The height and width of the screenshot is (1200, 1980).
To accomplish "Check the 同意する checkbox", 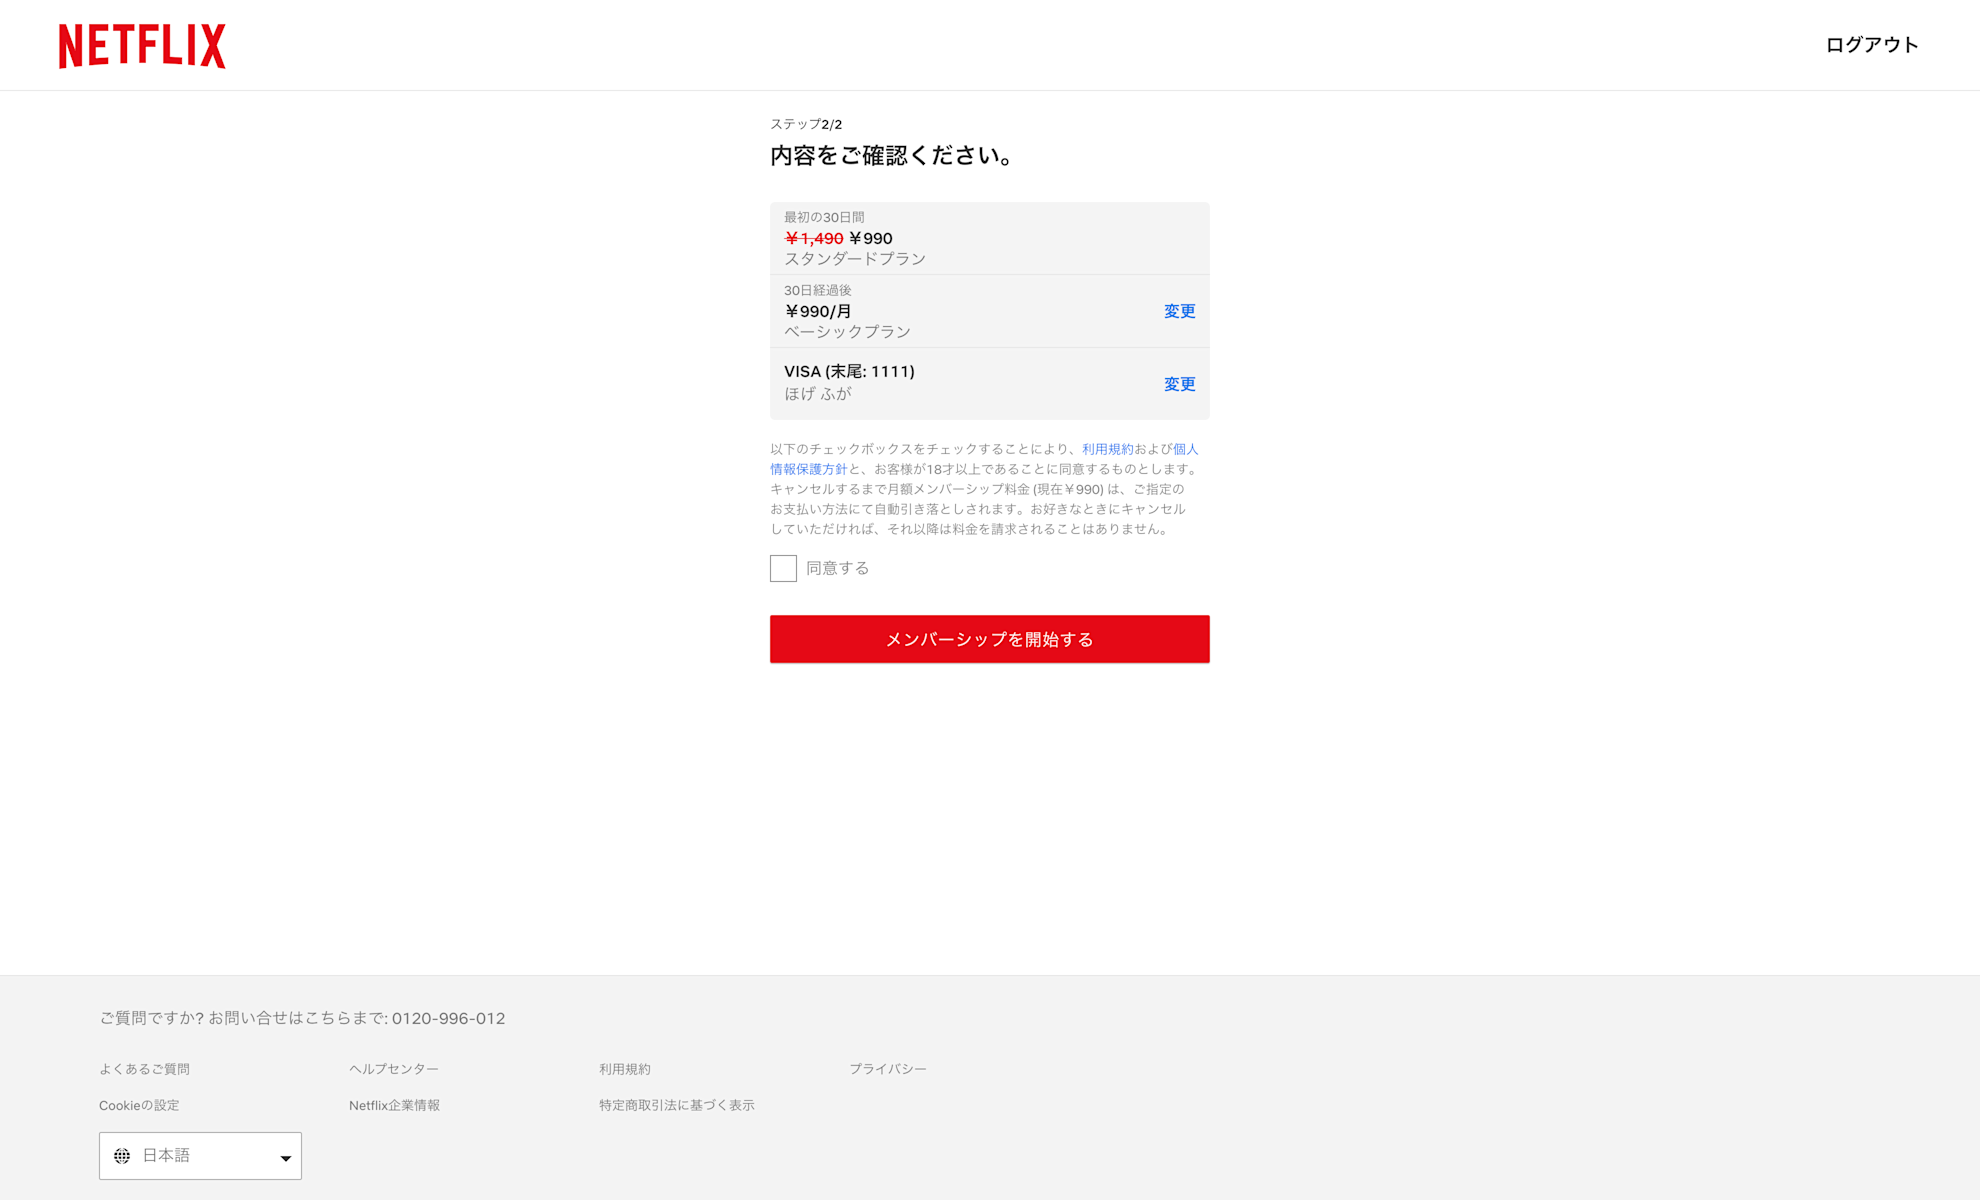I will (783, 568).
